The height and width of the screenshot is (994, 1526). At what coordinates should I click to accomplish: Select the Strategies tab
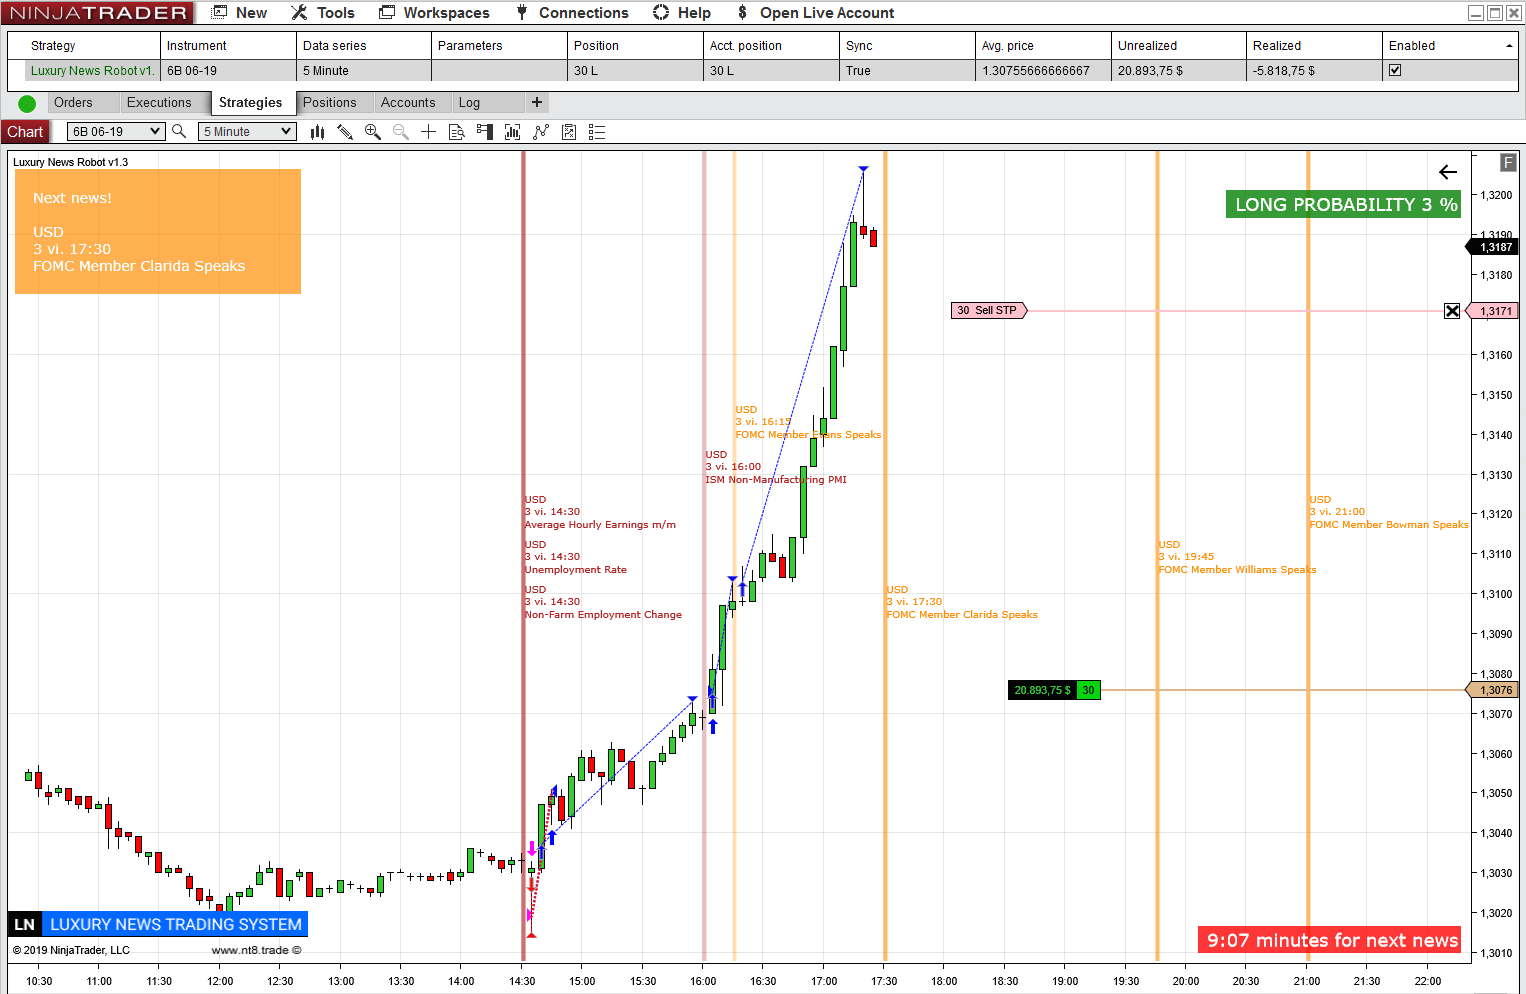click(x=251, y=102)
